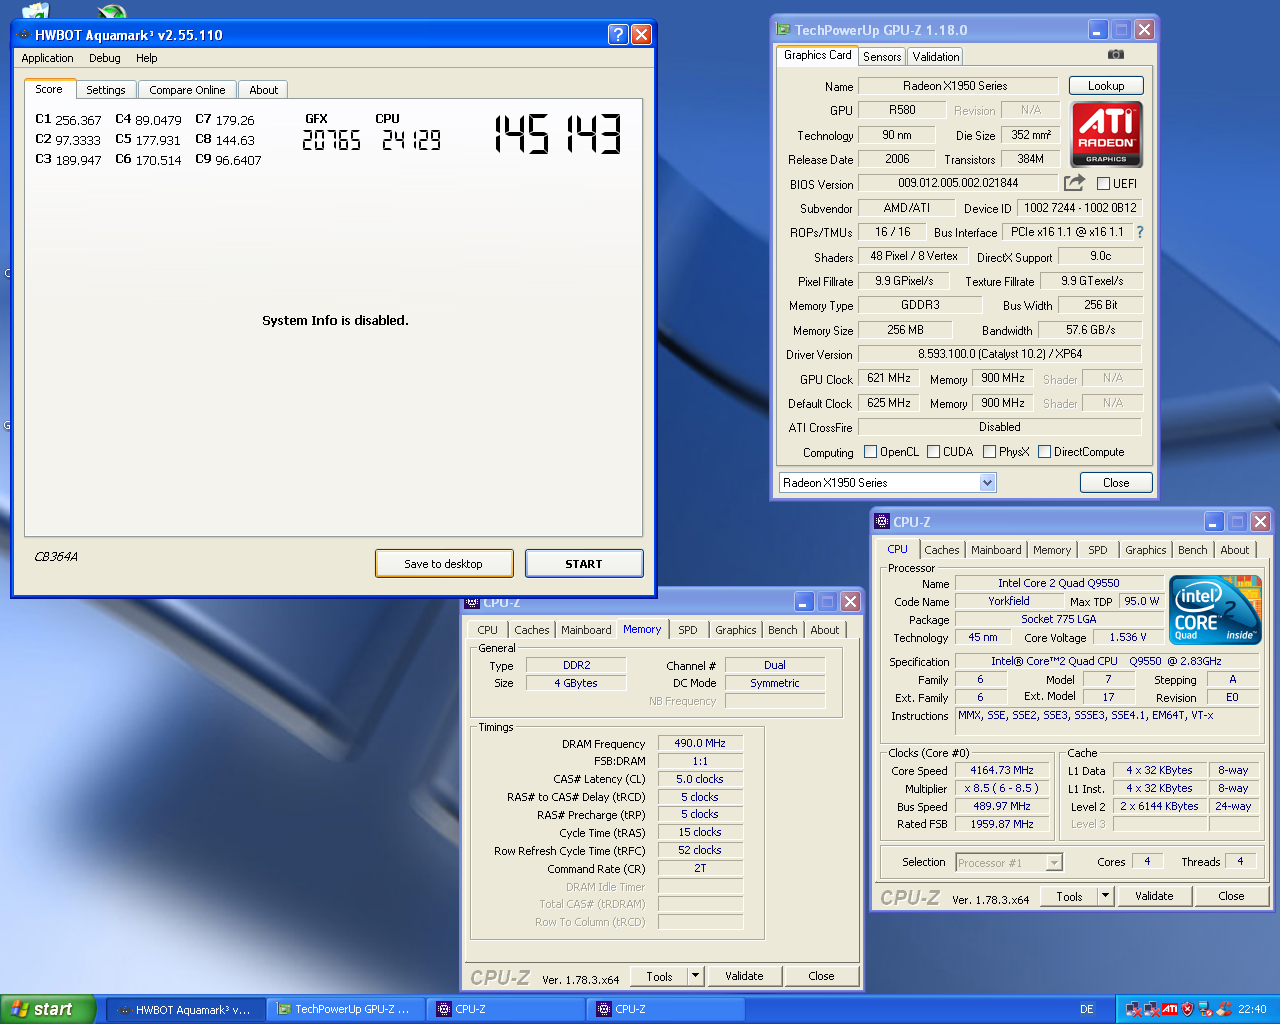Toggle the UEFI checkbox in GPU-Z
Image resolution: width=1280 pixels, height=1024 pixels.
pos(1104,184)
